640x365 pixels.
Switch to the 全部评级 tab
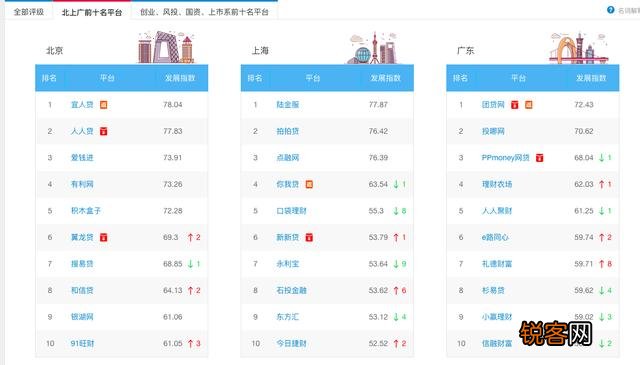pos(29,12)
